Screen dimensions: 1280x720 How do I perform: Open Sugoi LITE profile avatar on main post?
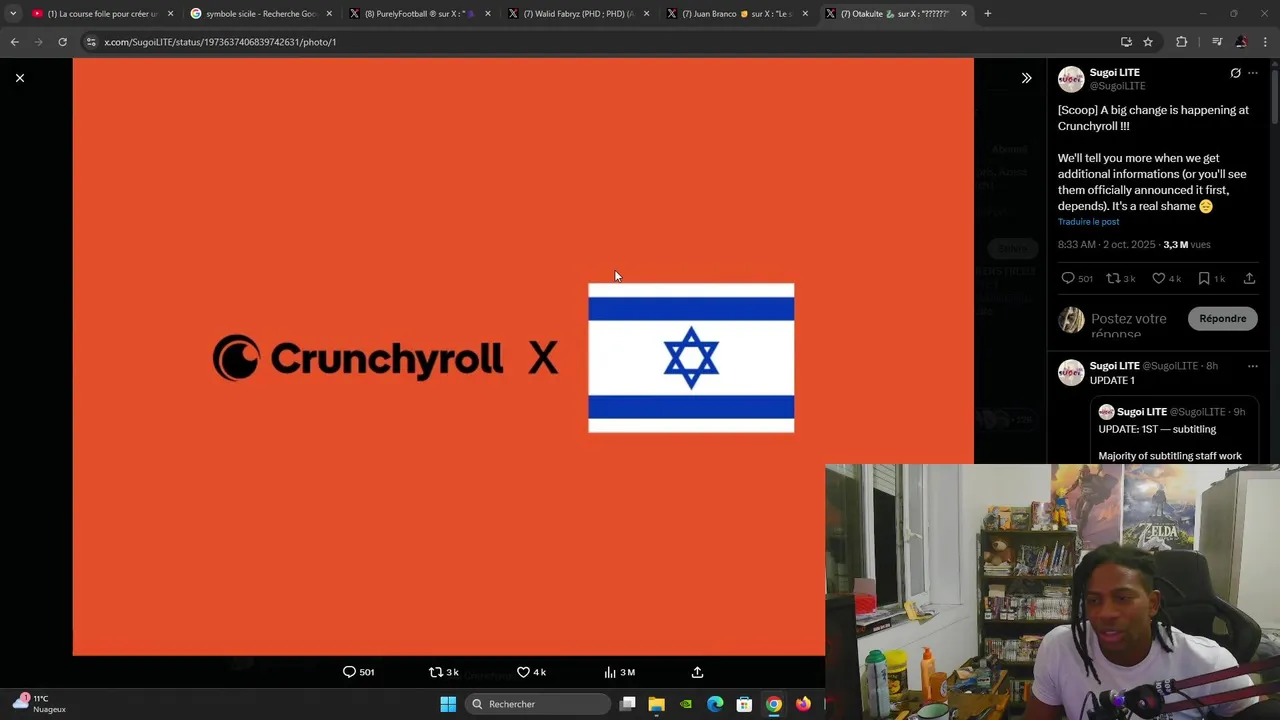click(1071, 79)
